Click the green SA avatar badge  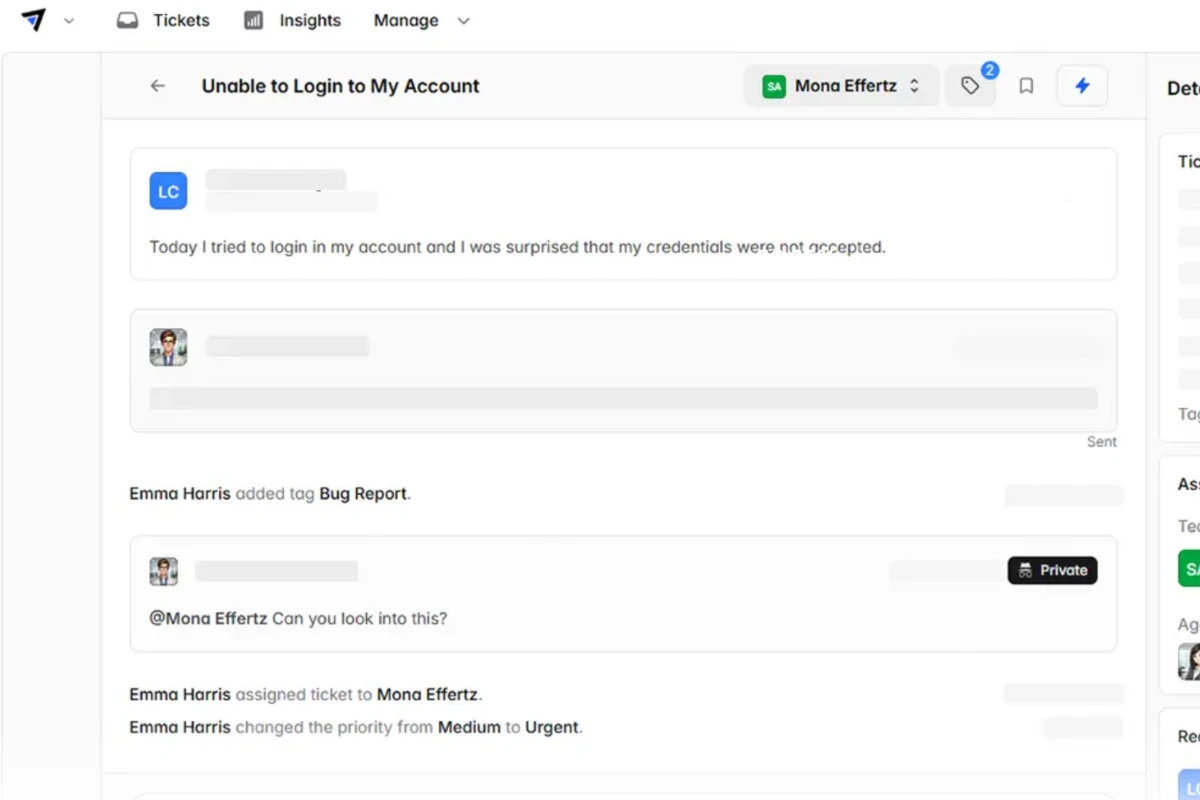[x=774, y=86]
